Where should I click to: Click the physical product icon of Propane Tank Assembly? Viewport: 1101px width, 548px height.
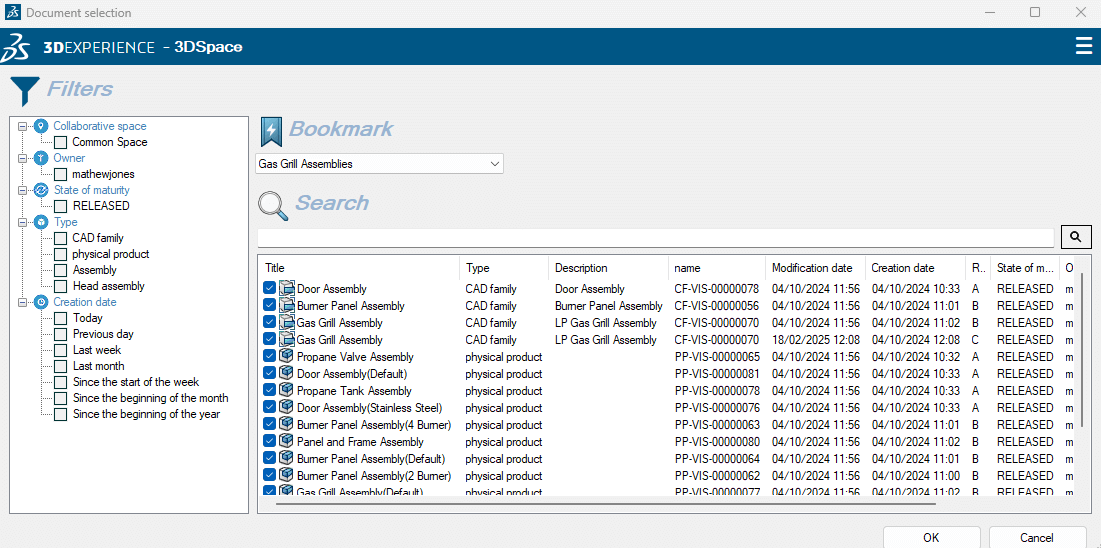(286, 390)
